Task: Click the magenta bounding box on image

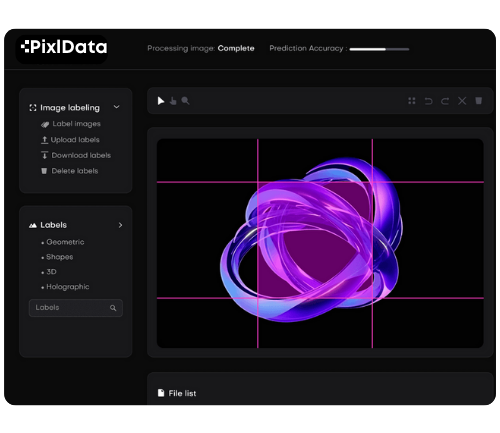Action: [x=315, y=240]
